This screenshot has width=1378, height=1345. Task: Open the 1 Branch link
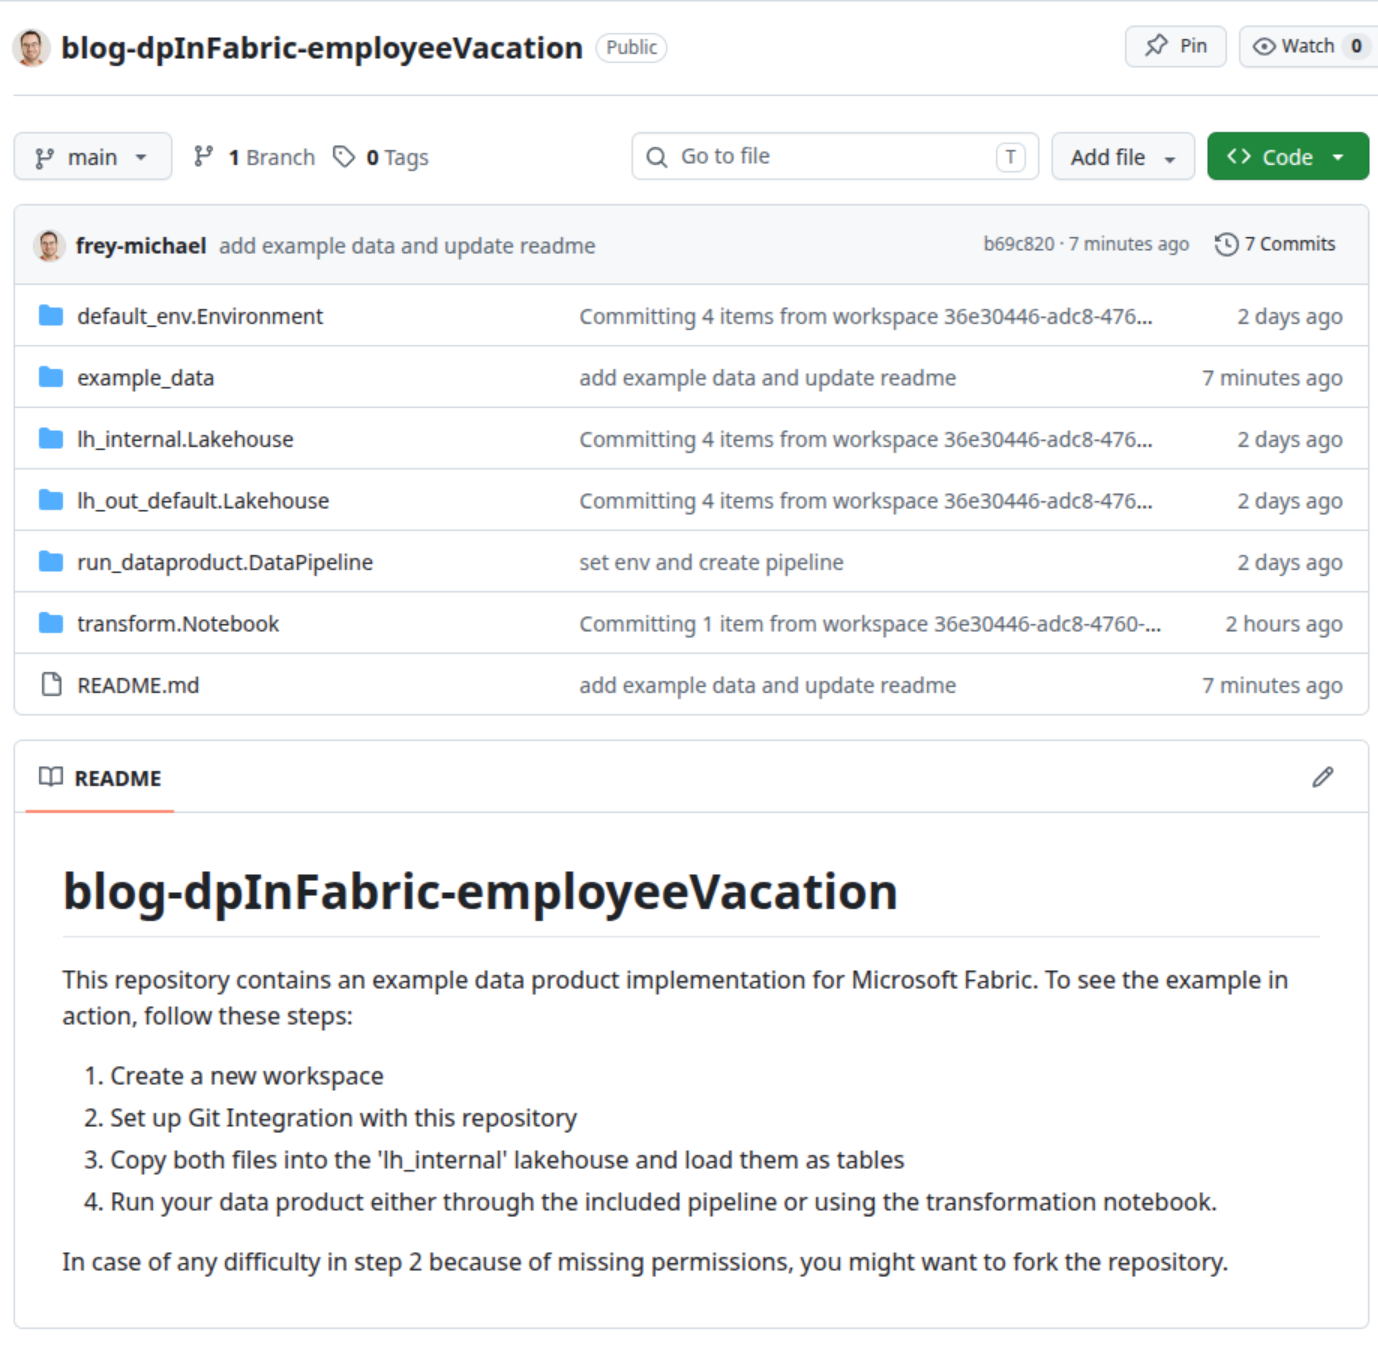254,157
